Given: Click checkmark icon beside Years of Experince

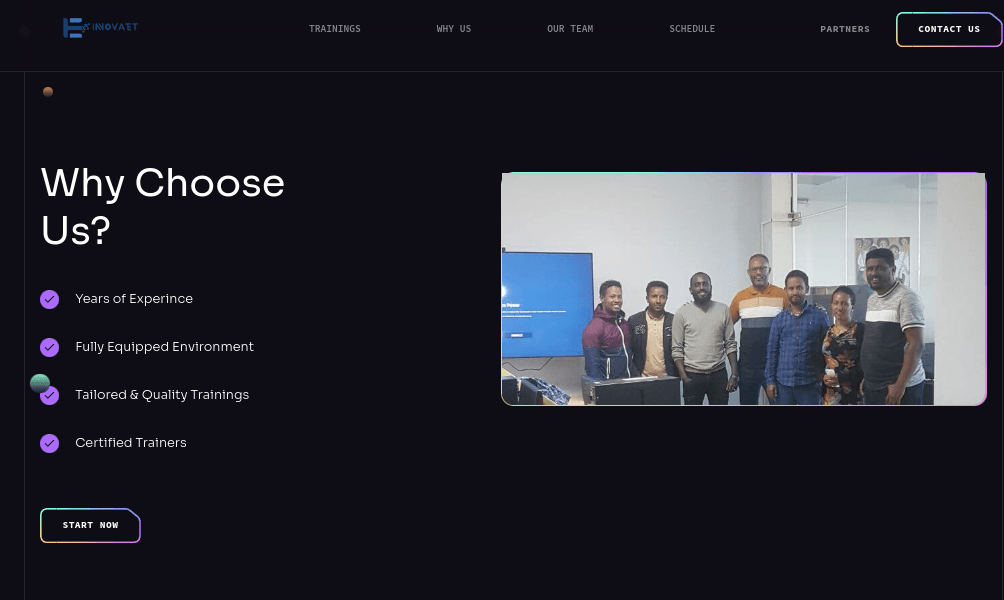Looking at the screenshot, I should point(49,299).
